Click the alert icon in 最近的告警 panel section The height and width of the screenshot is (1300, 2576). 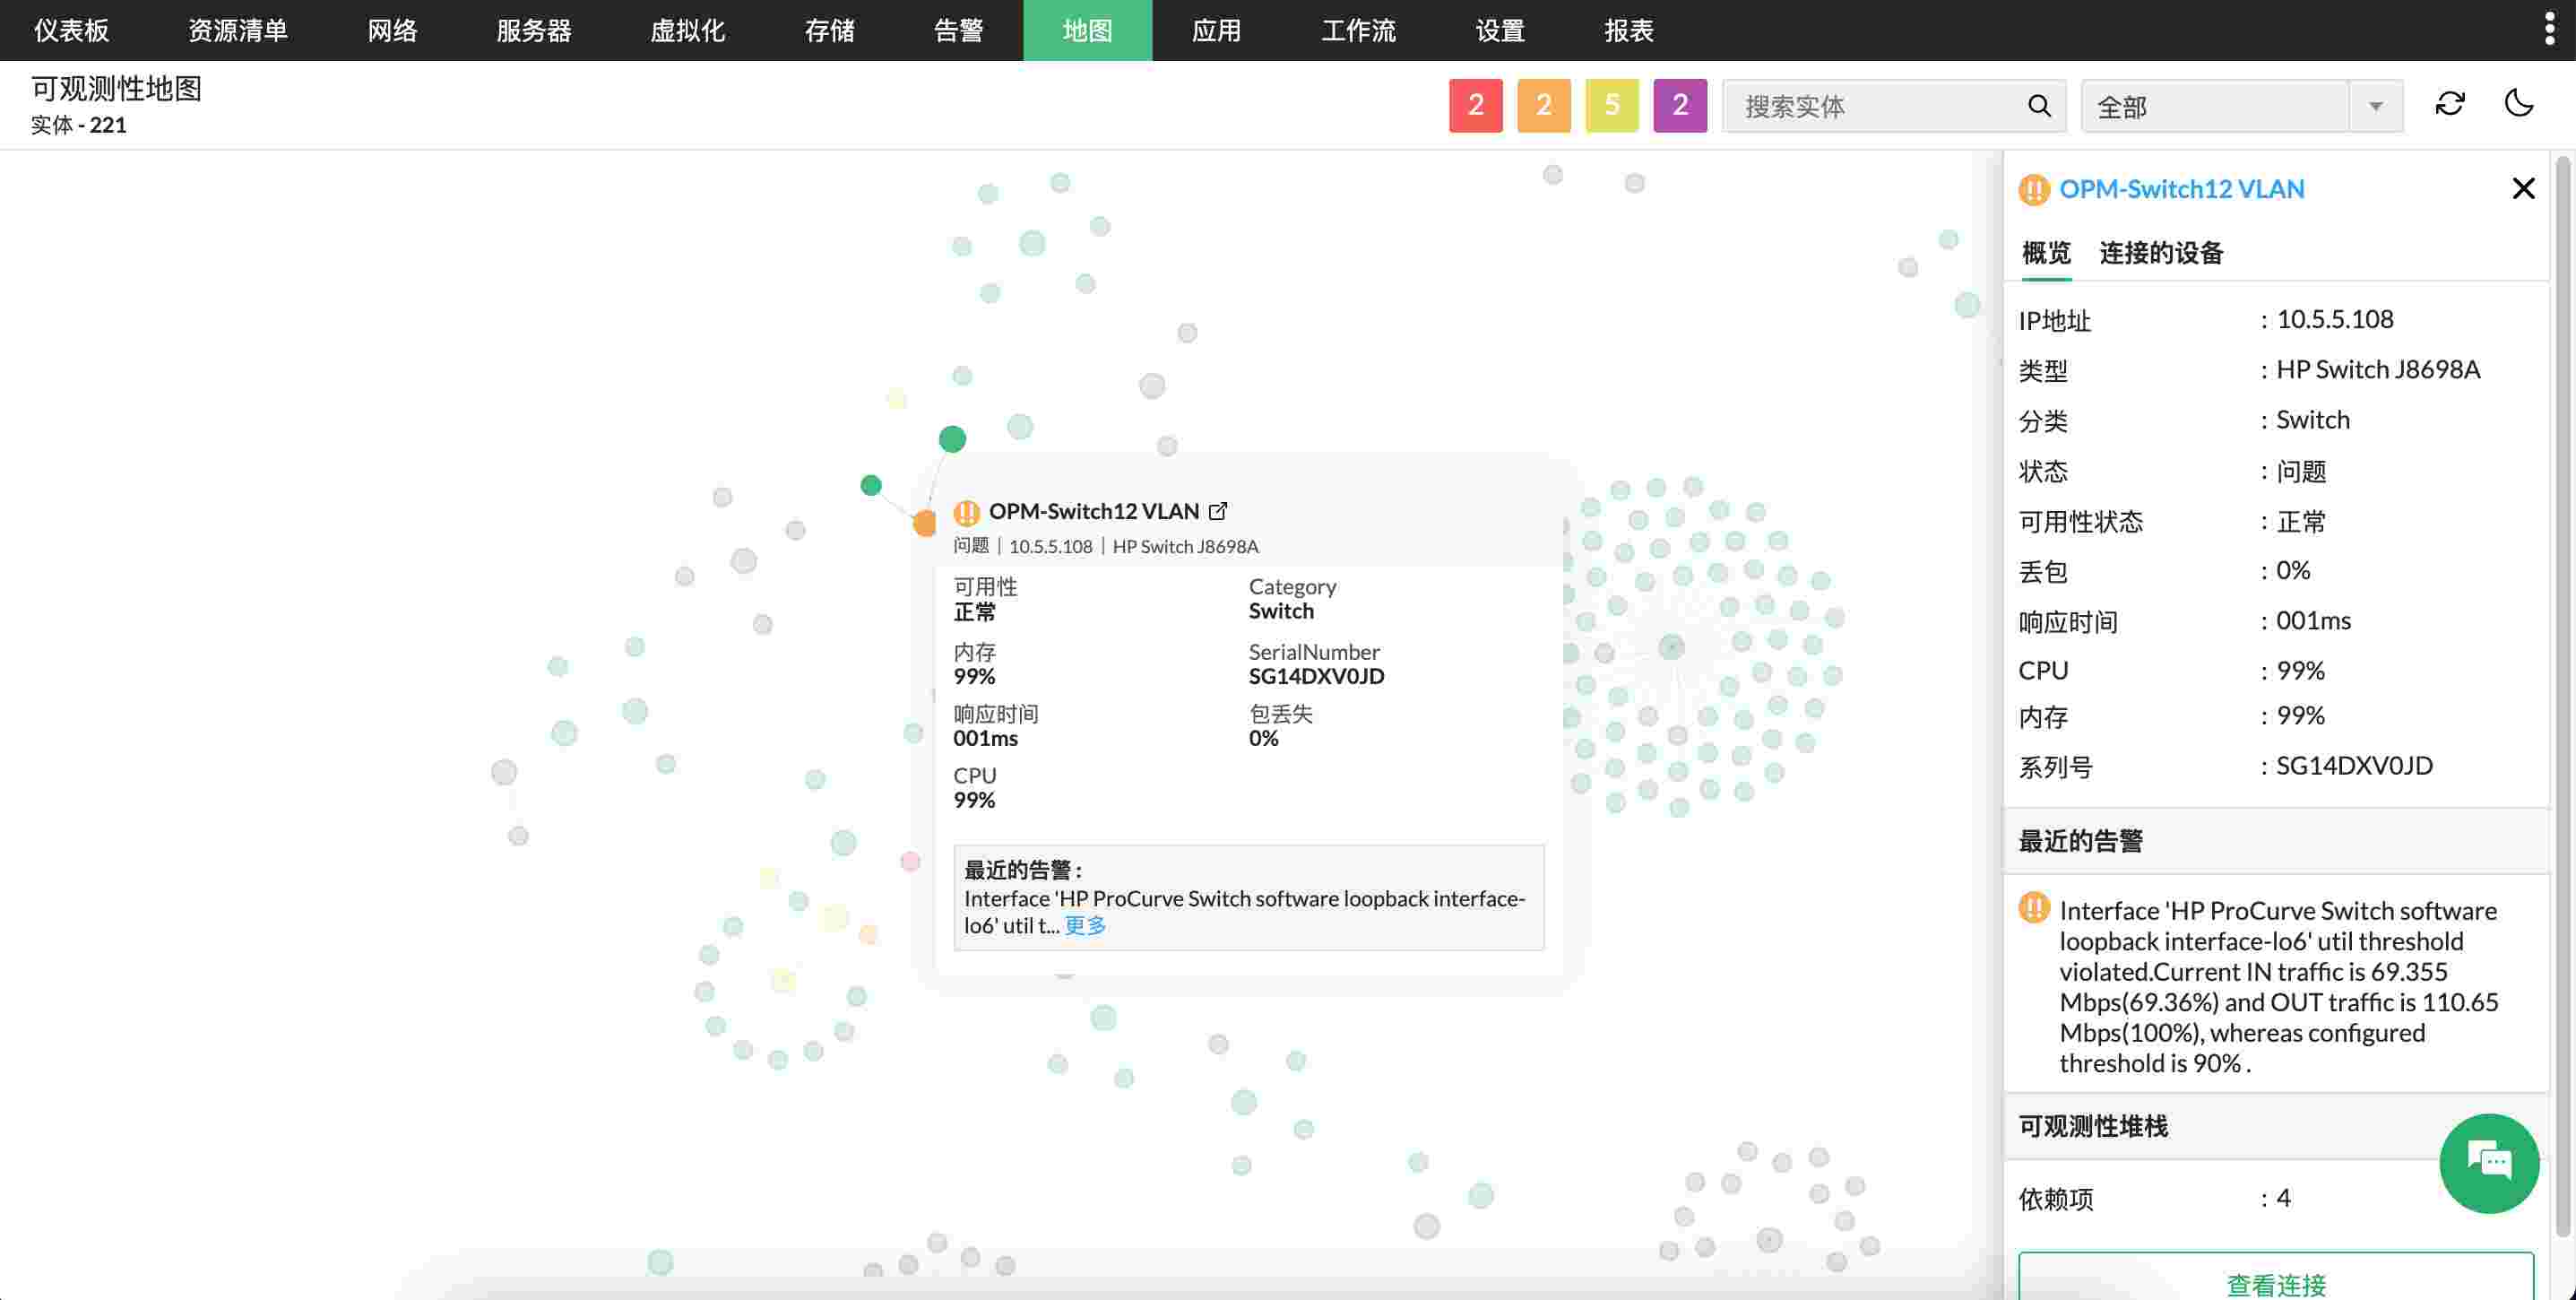pos(2035,910)
